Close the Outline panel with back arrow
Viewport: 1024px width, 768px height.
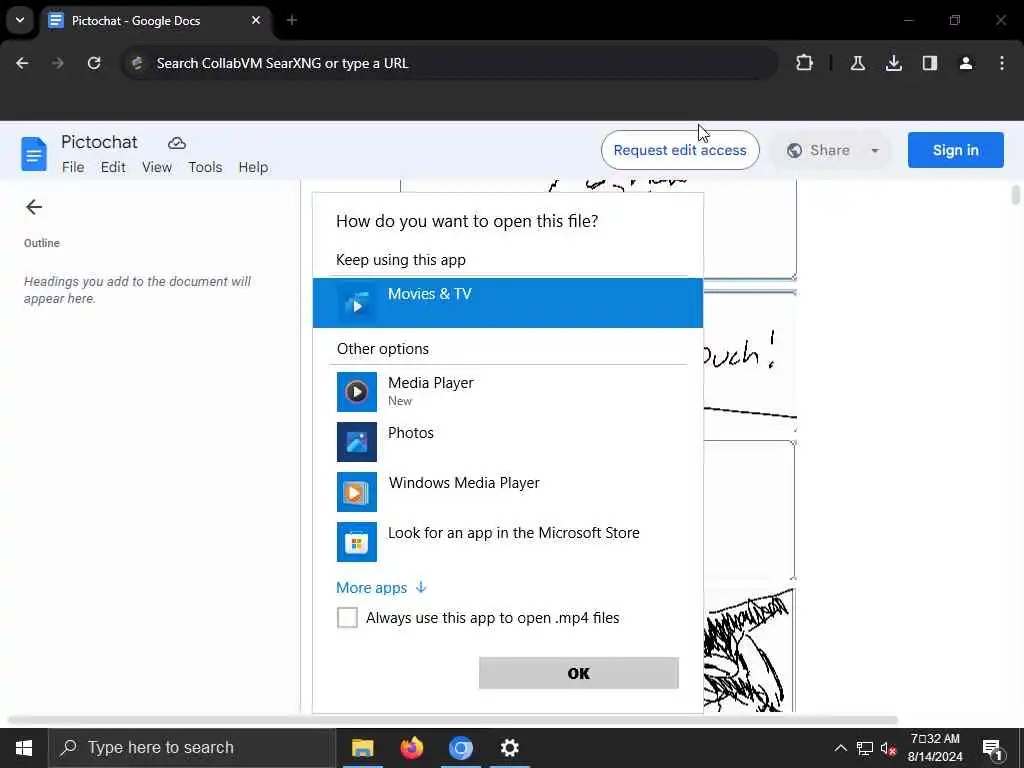[34, 207]
